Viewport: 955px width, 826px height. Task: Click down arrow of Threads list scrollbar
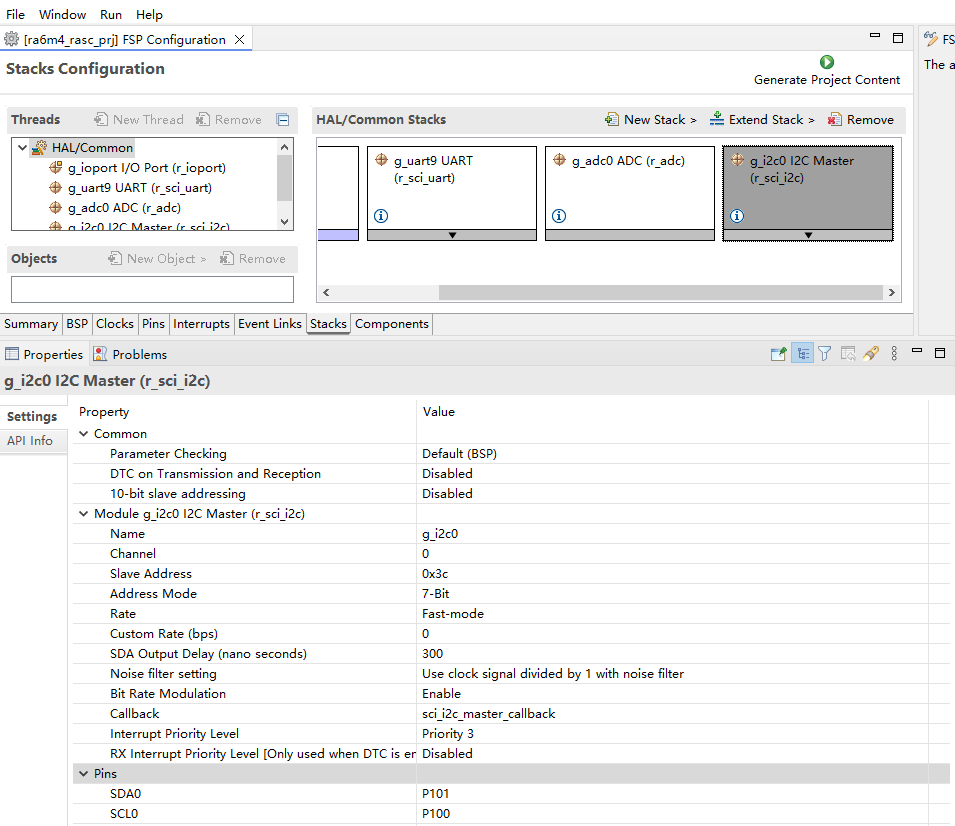tap(284, 222)
